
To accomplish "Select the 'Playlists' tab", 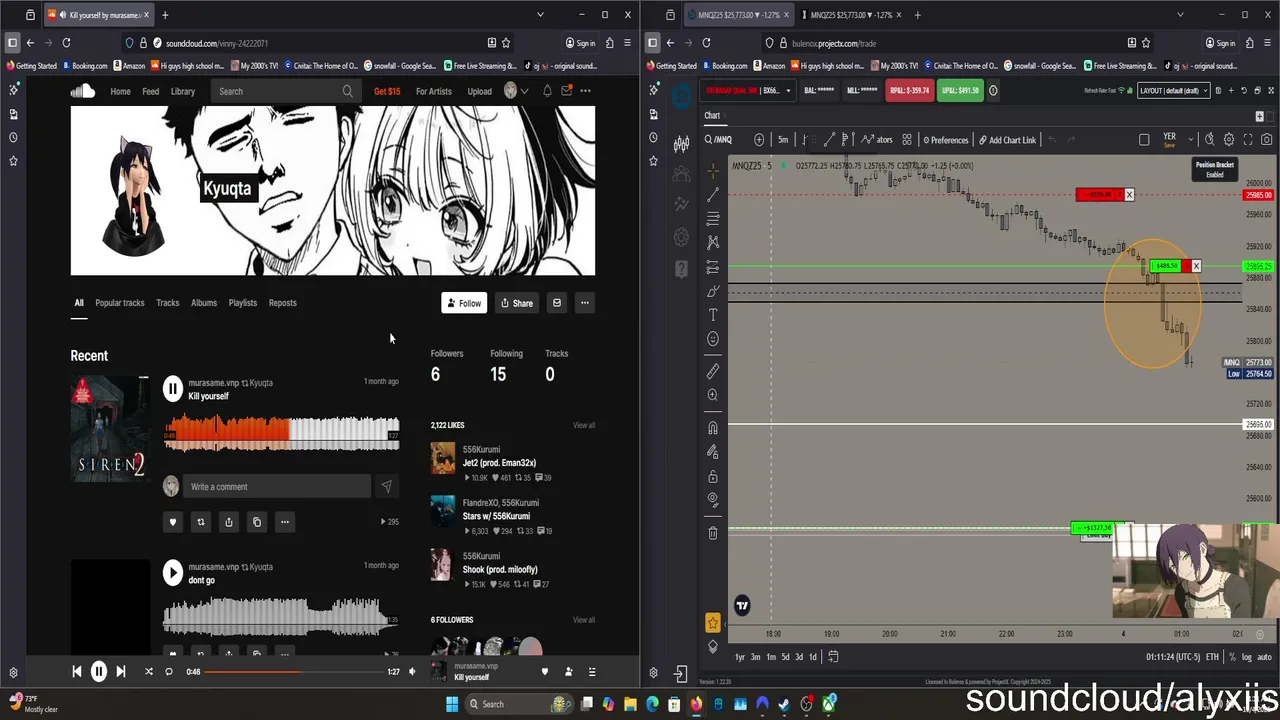I will [242, 303].
